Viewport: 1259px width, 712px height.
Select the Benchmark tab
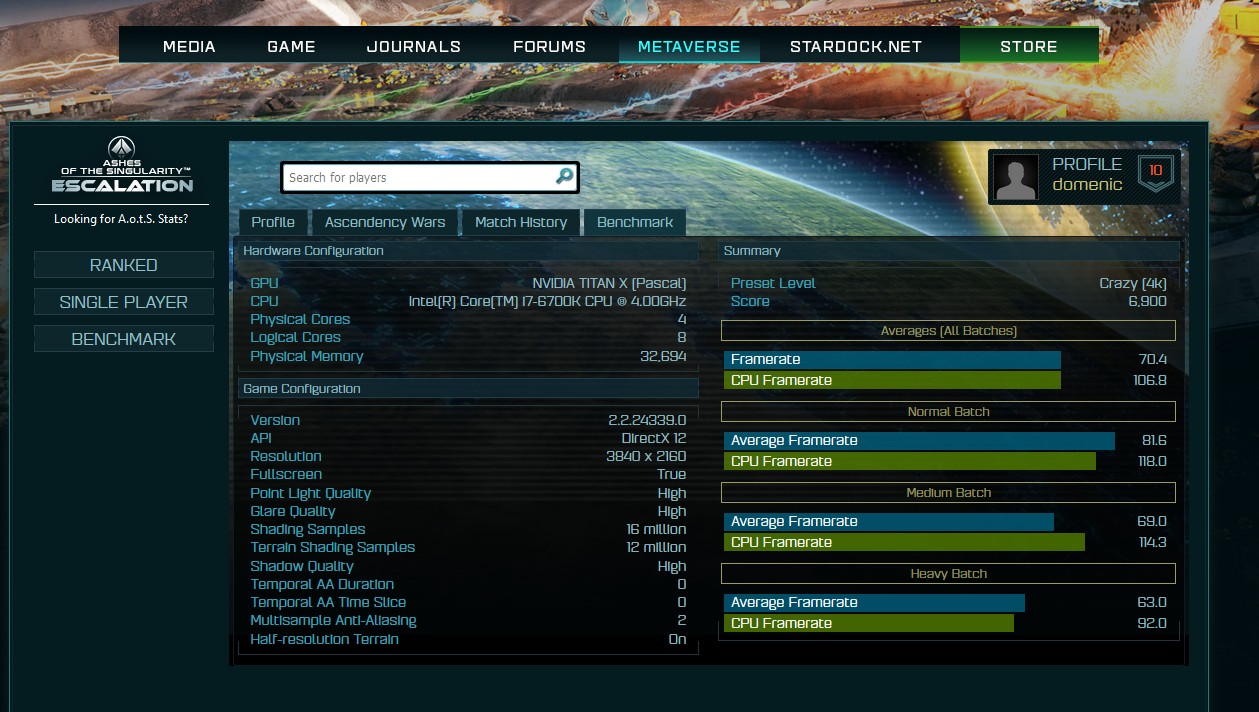tap(635, 222)
